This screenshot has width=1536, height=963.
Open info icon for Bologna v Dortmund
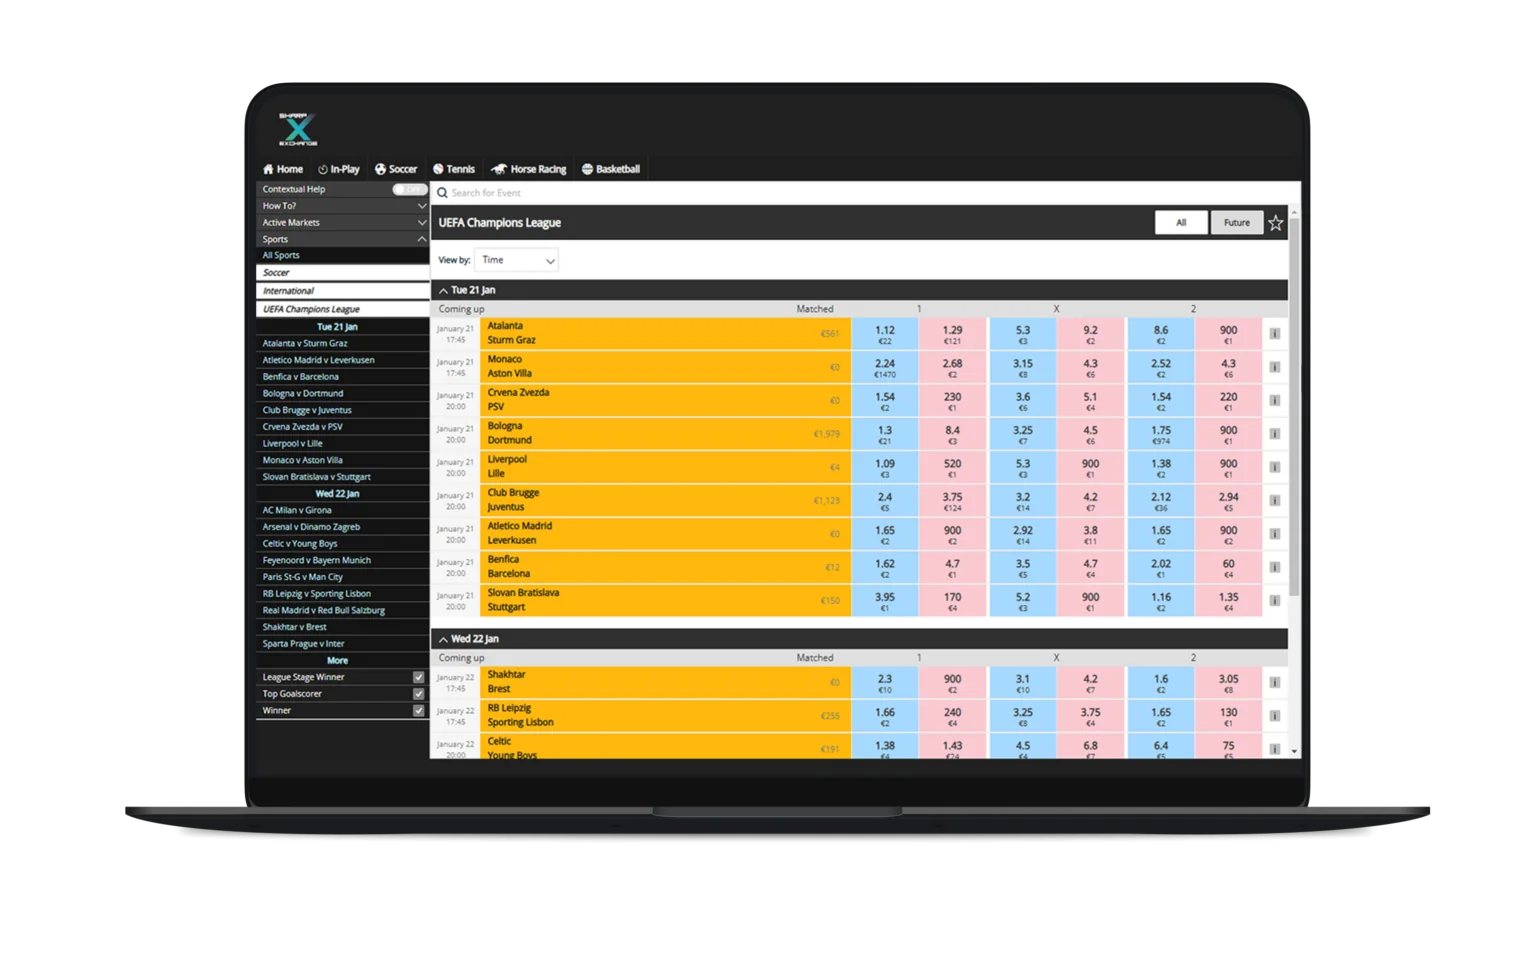[x=1275, y=434]
